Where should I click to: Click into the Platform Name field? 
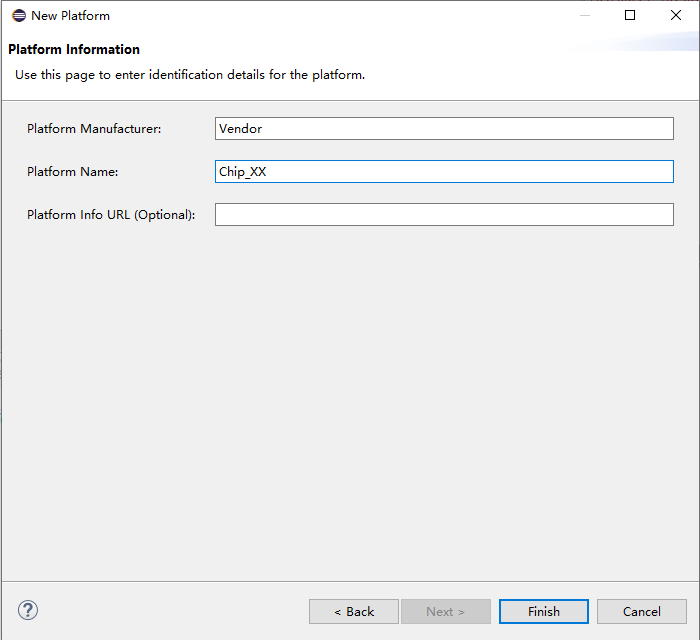[x=444, y=172]
